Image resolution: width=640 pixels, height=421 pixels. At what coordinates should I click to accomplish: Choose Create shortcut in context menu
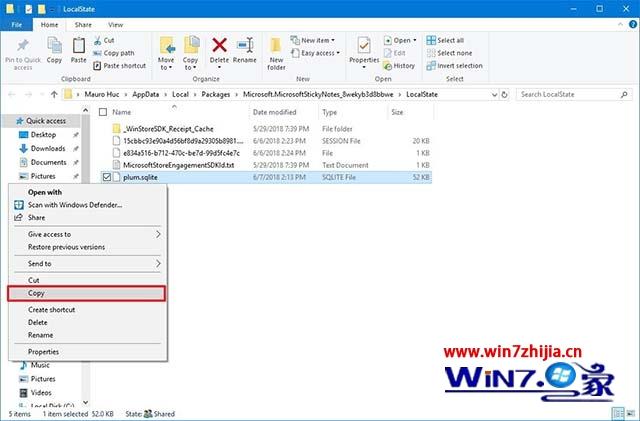click(87, 310)
